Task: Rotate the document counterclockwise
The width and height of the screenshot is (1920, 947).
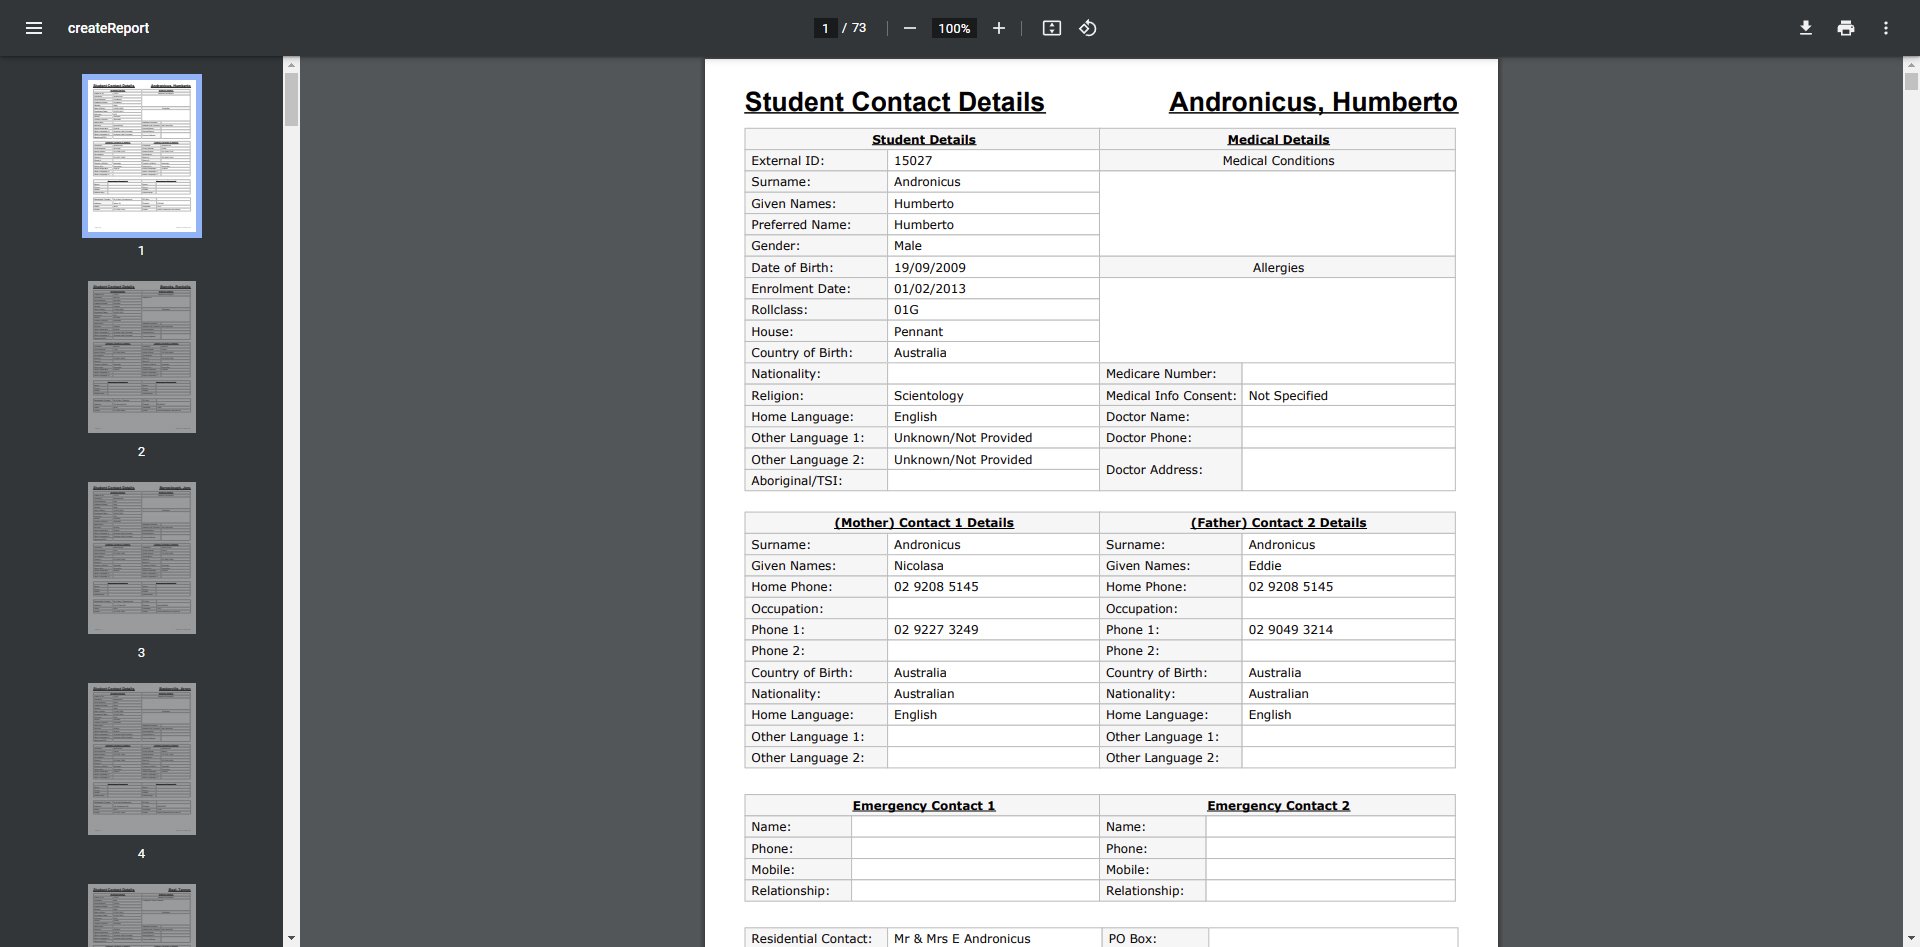Action: 1088,28
